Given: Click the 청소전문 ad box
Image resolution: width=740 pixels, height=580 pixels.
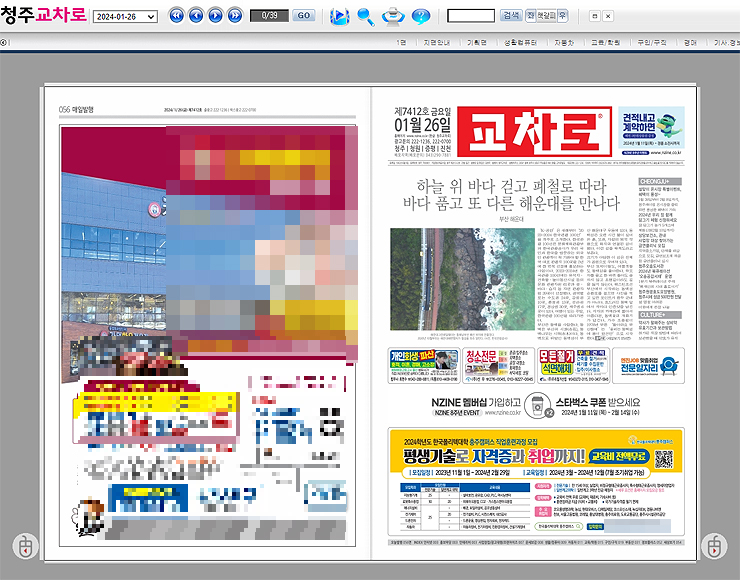Looking at the screenshot, I should [x=498, y=366].
